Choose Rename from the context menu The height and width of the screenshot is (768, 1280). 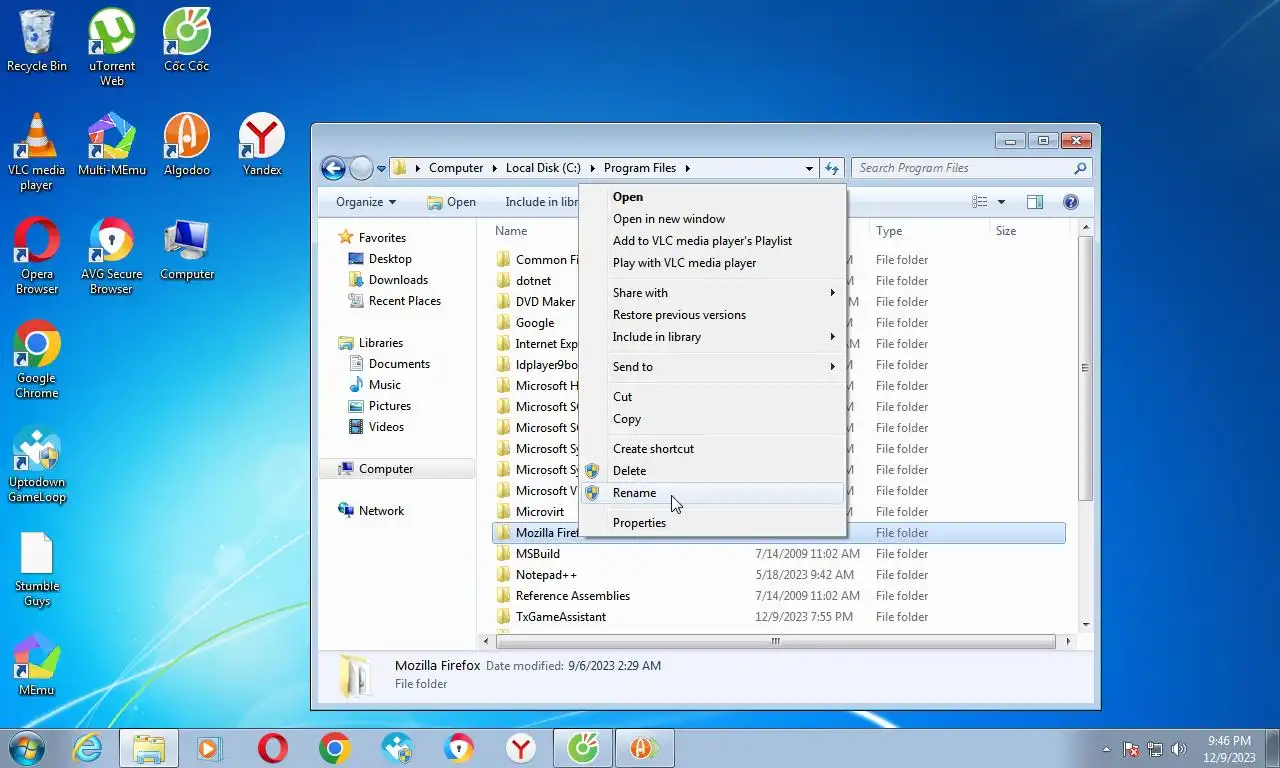pos(713,493)
